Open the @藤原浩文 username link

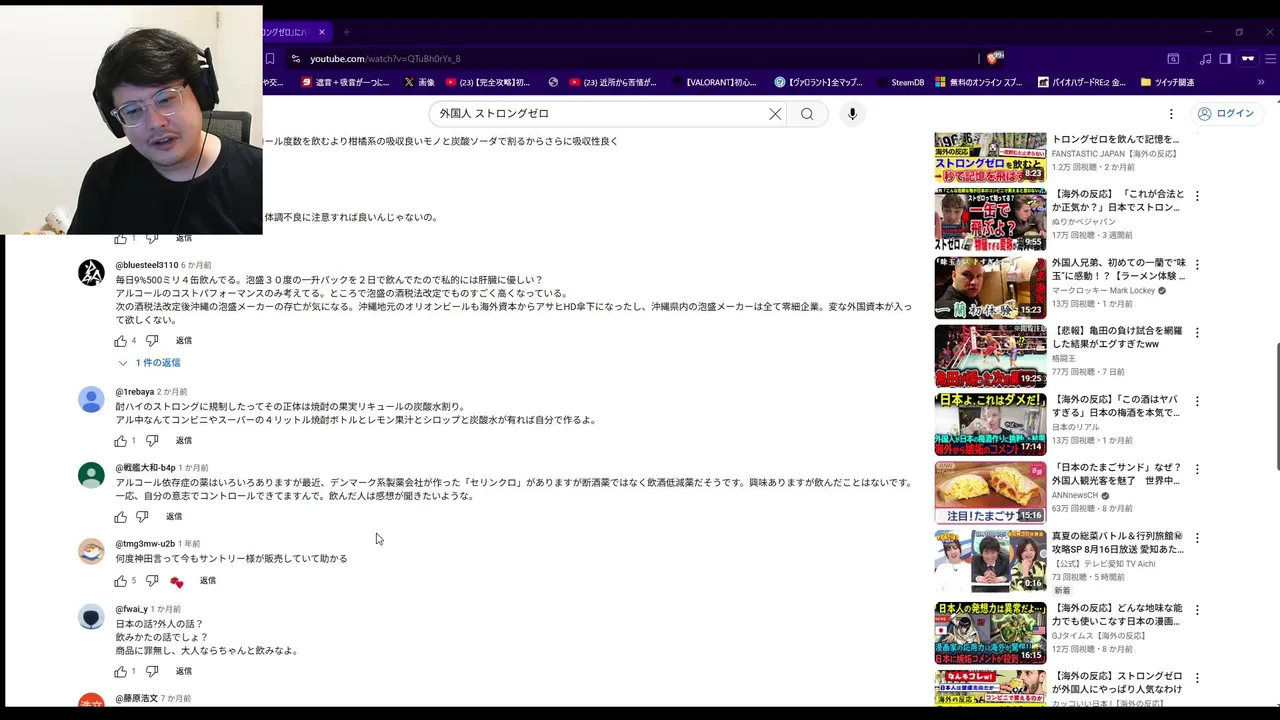(136, 698)
